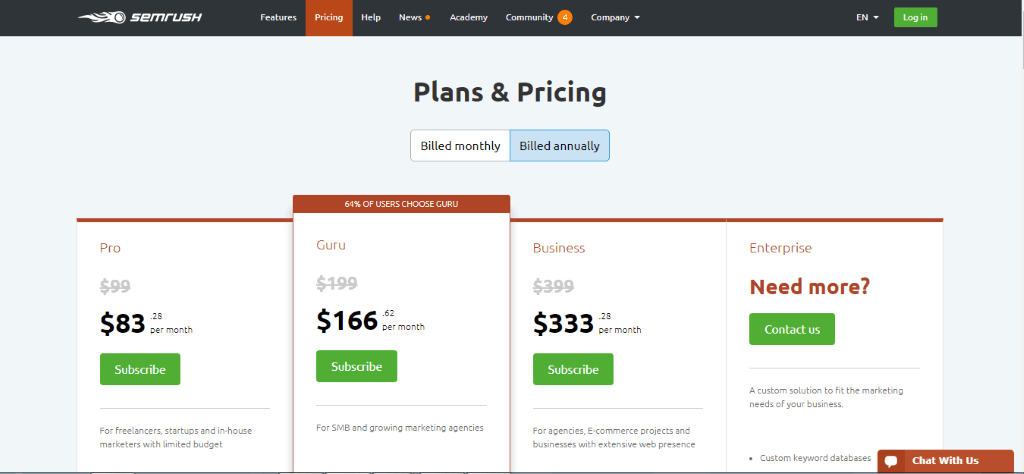
Task: Open the Community link
Action: (529, 18)
